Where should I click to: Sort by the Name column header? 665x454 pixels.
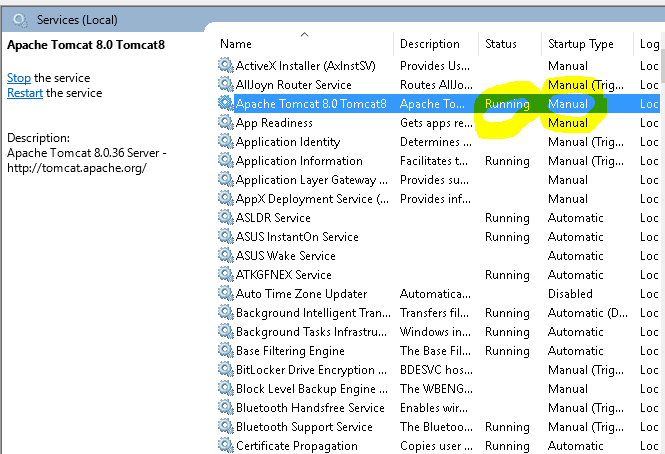click(x=236, y=44)
